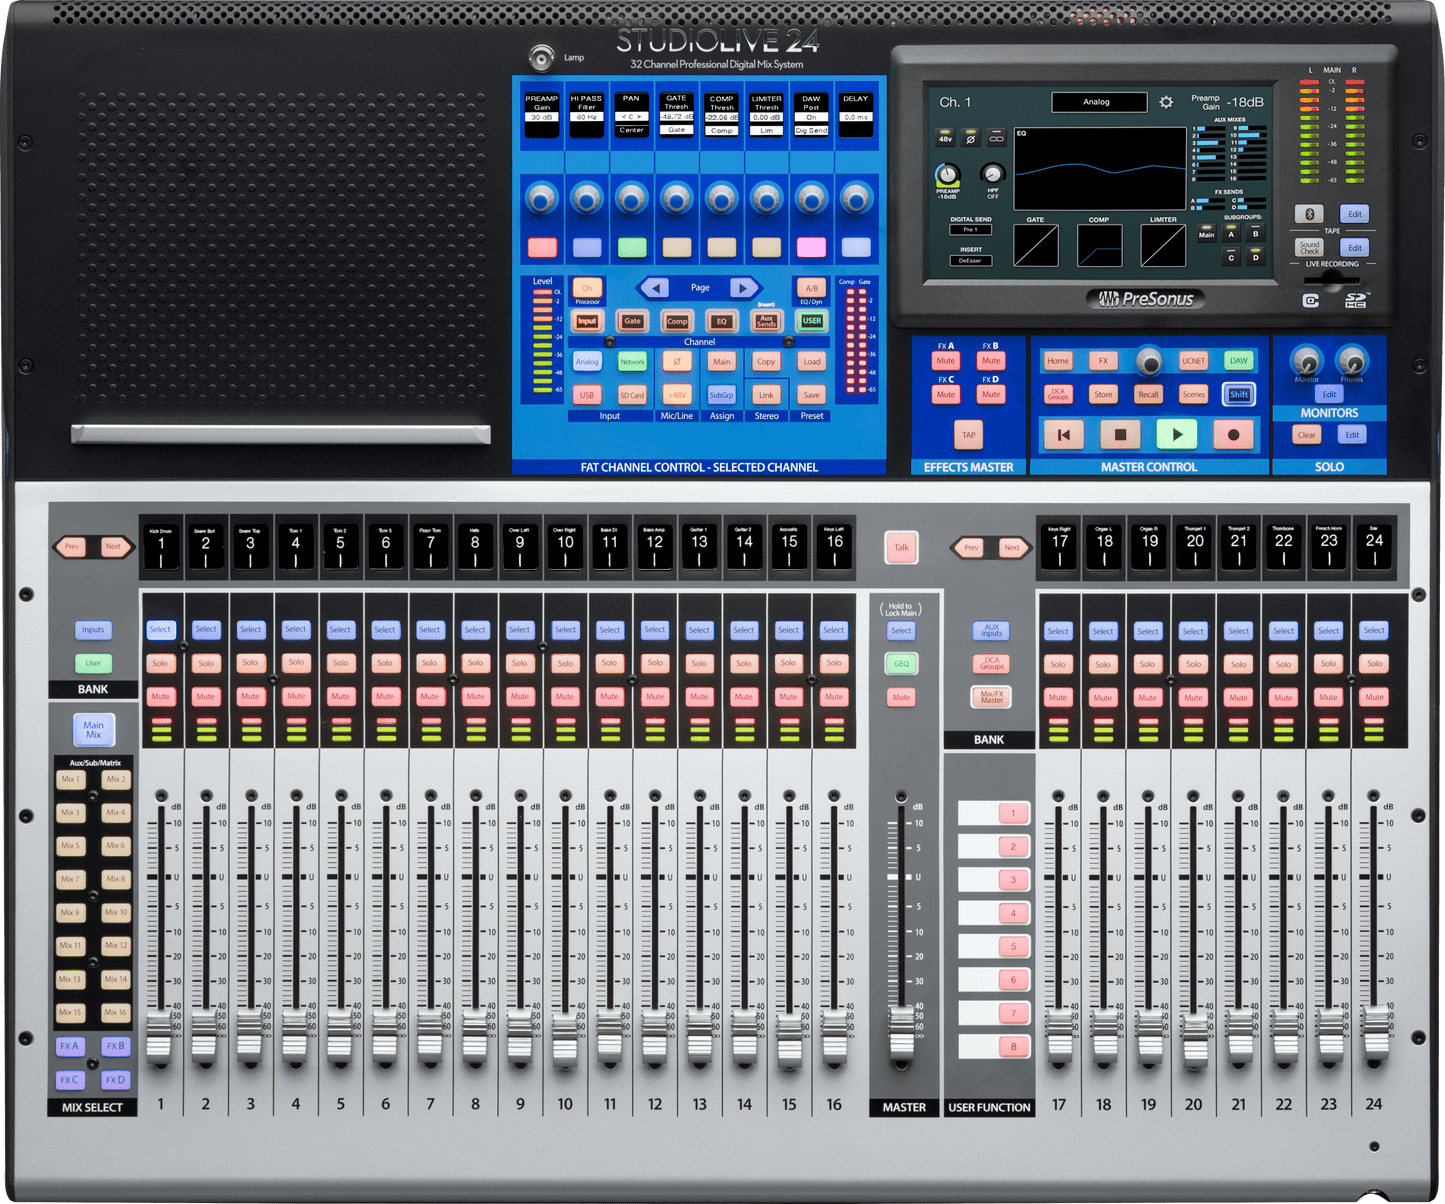Toggle subgroup D assignment on touchscreen
The width and height of the screenshot is (1445, 1204).
click(1256, 256)
